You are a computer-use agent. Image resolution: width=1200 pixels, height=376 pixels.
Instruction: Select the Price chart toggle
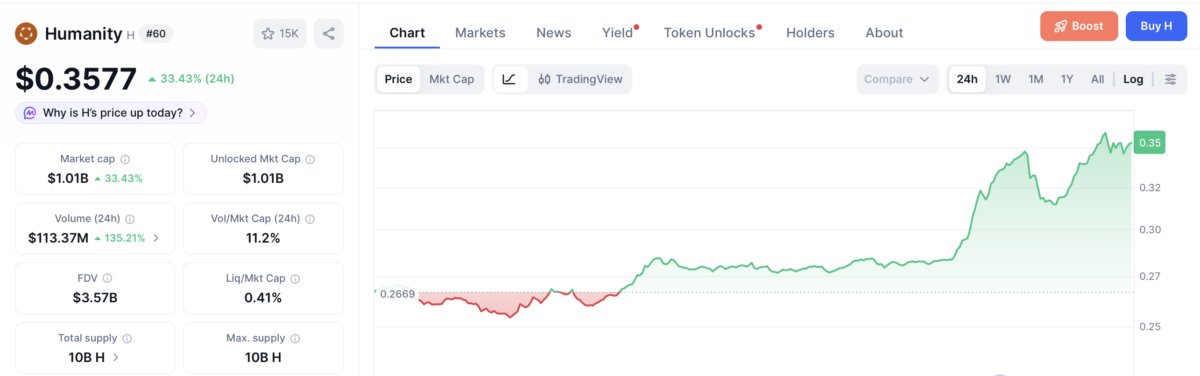coord(398,79)
